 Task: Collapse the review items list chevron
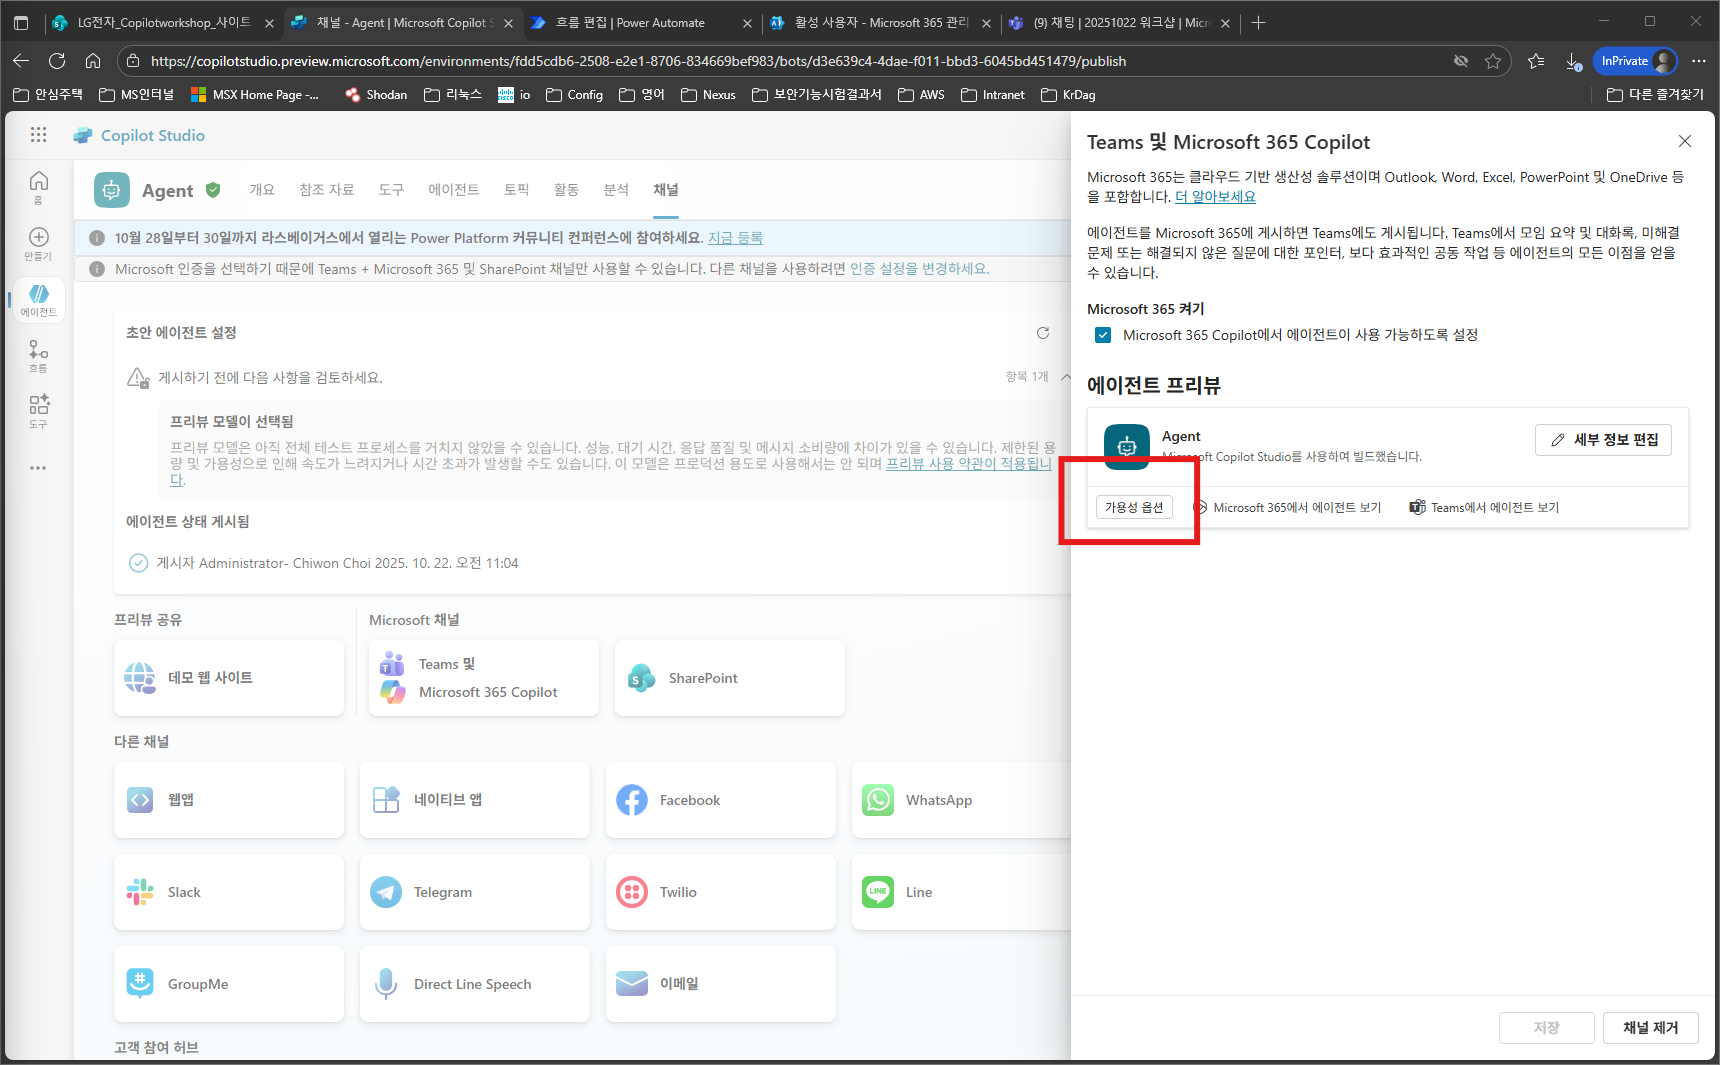(x=1065, y=377)
